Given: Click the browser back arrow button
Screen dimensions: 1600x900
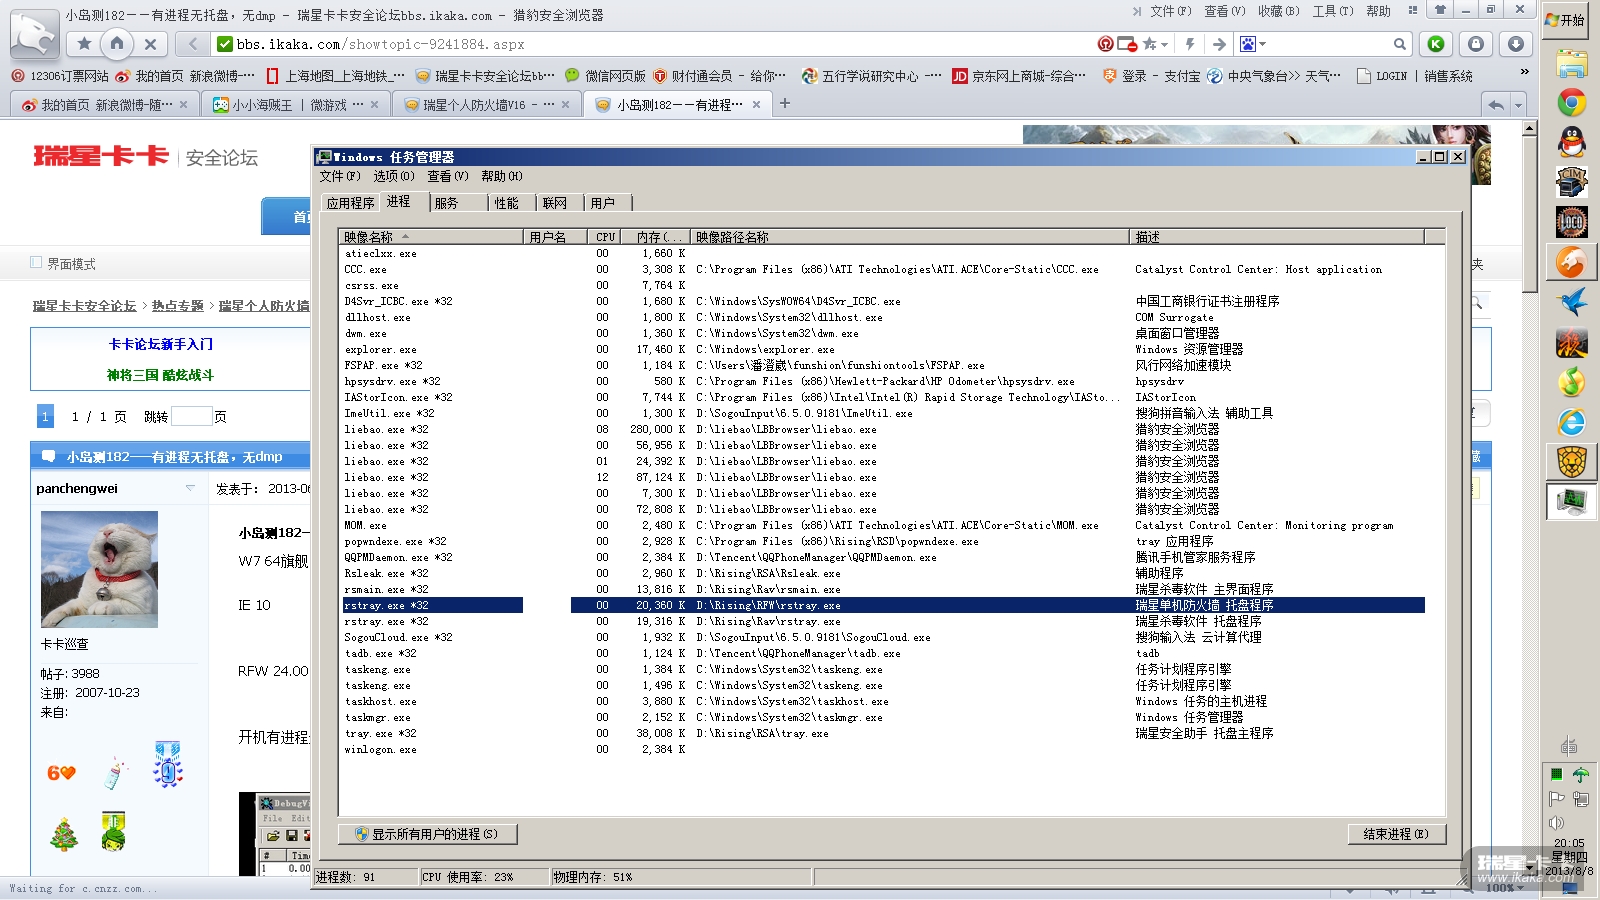Looking at the screenshot, I should pos(193,44).
